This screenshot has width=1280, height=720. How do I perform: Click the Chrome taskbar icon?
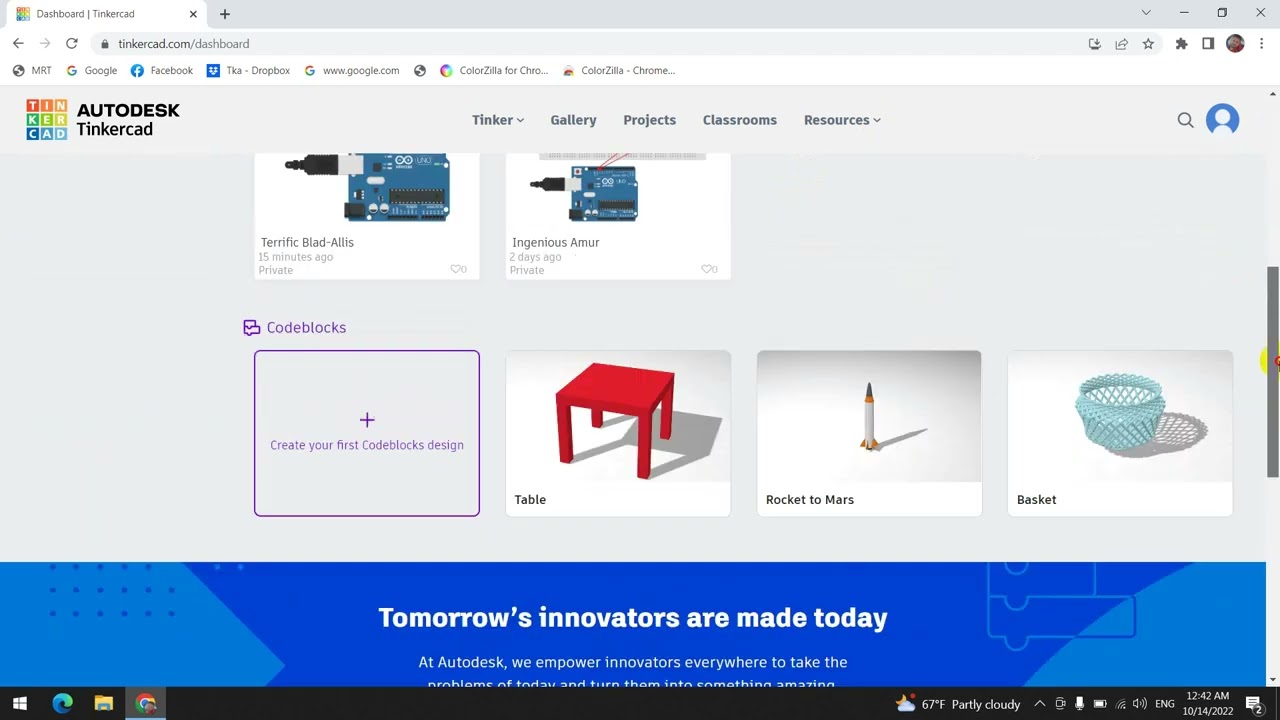[146, 704]
